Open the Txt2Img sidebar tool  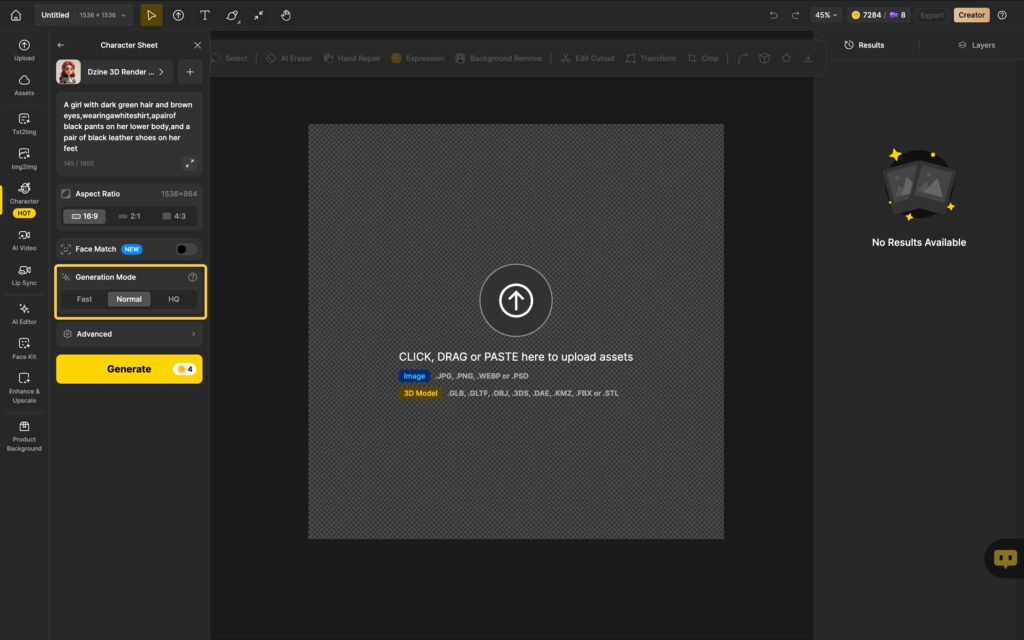click(24, 123)
